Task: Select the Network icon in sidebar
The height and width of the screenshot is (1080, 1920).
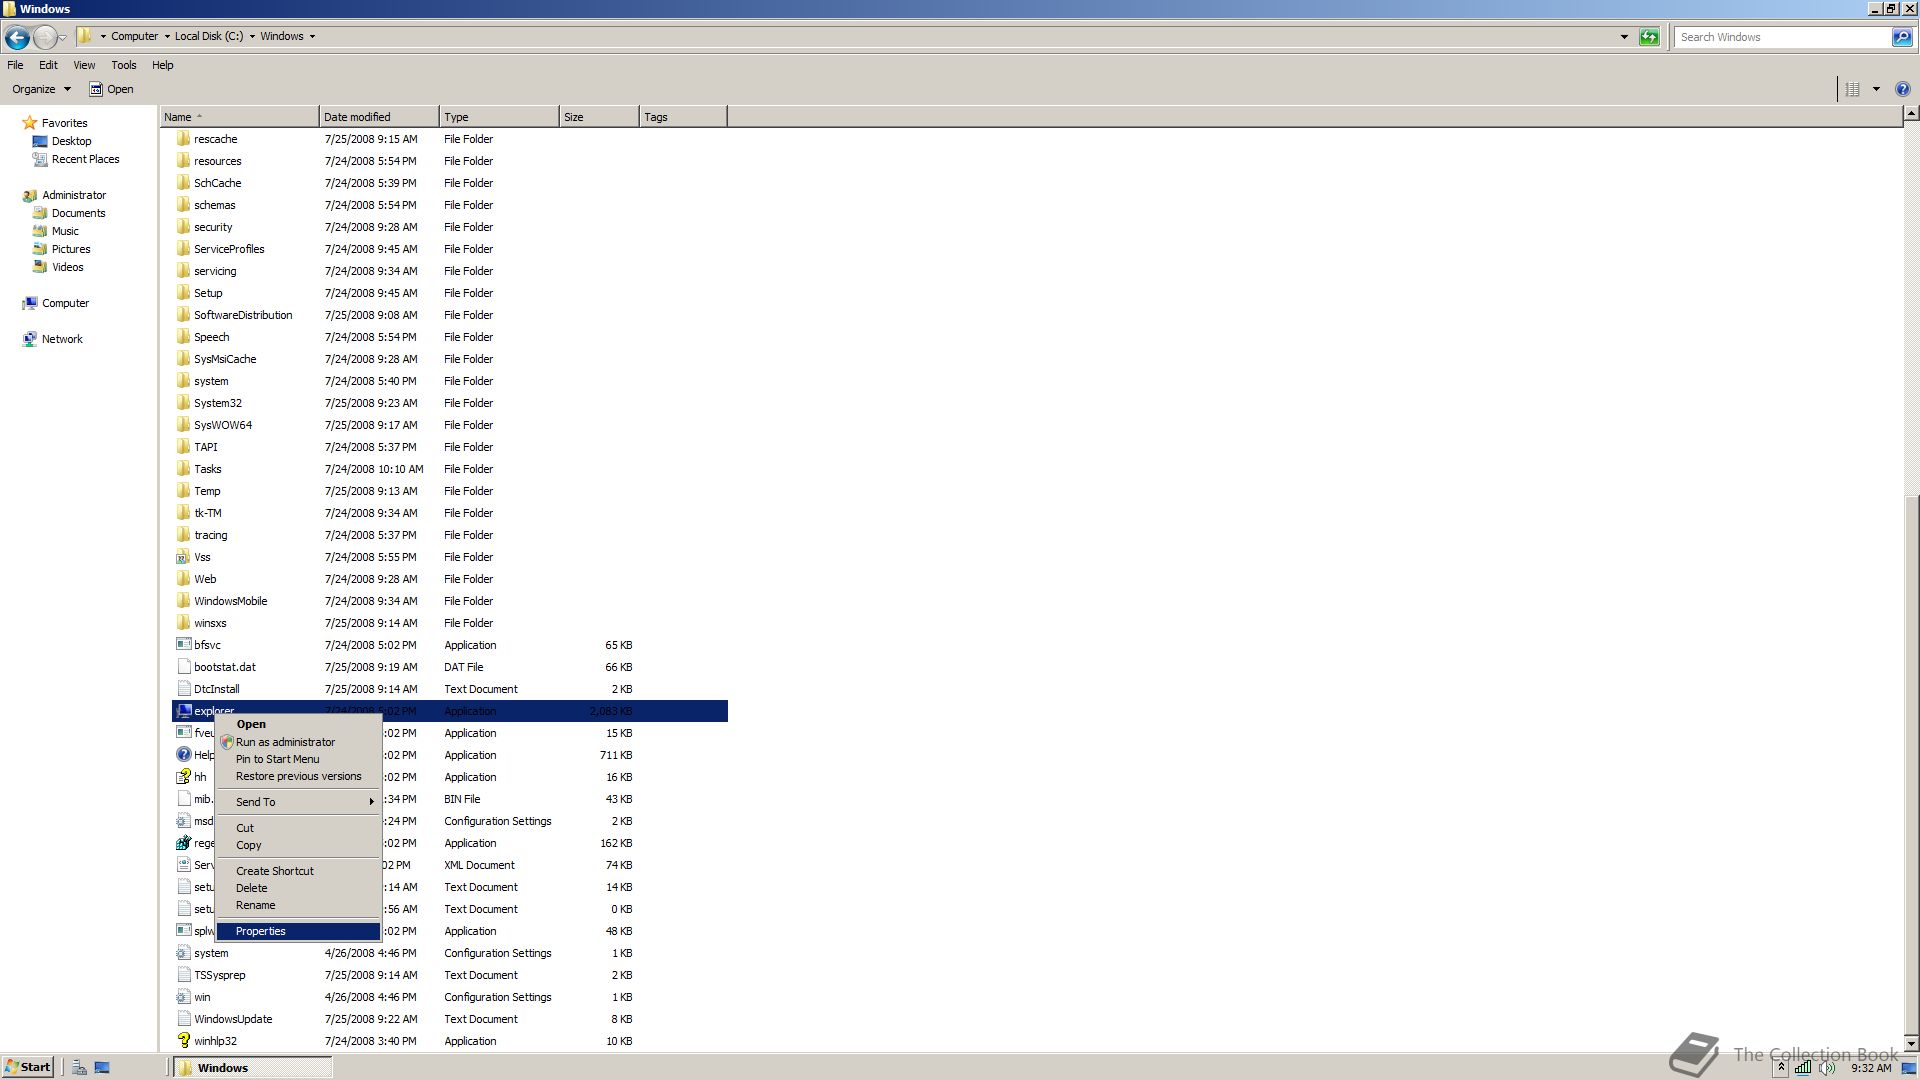Action: 29,339
